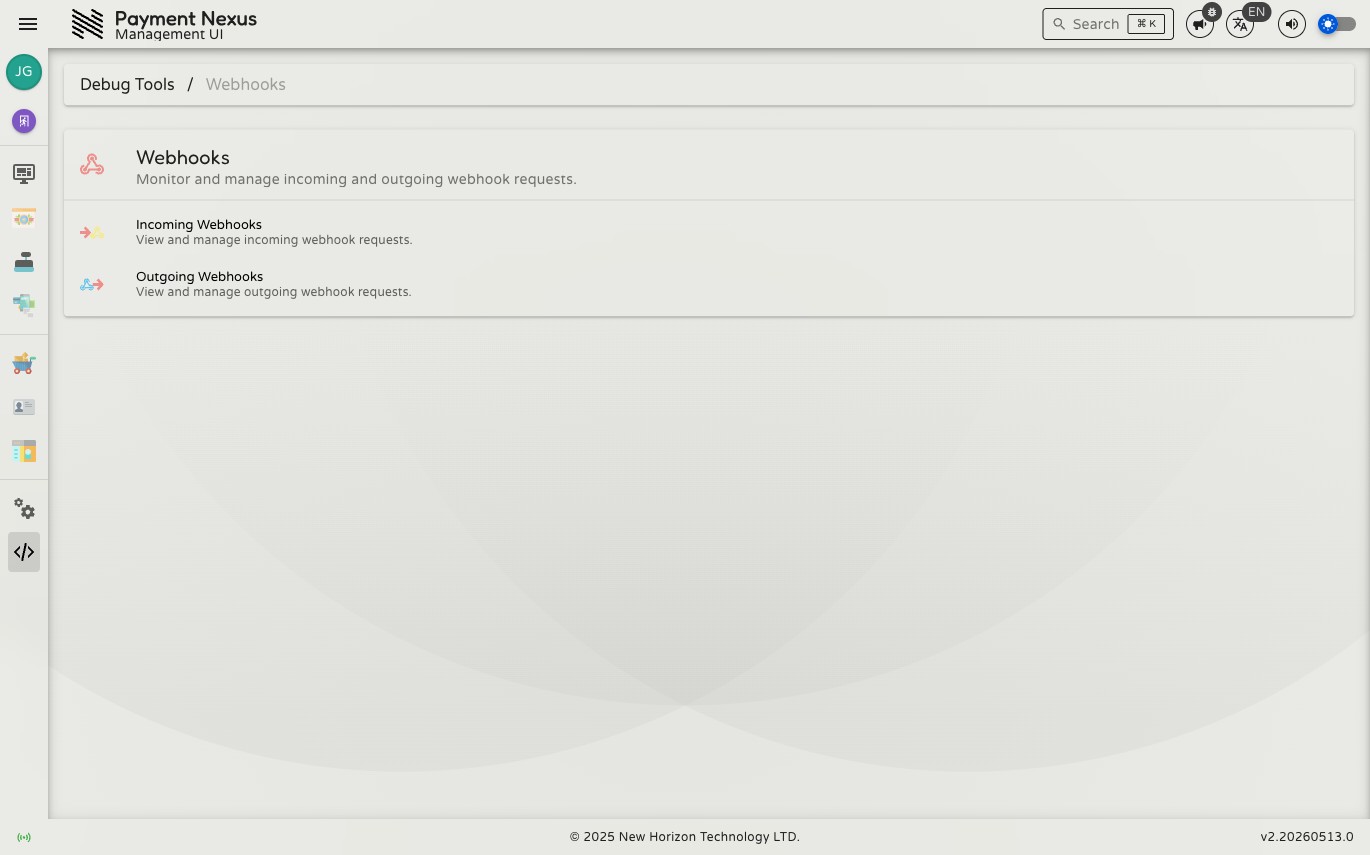Click the ⌘K shortcut hint
The width and height of the screenshot is (1370, 855).
[1146, 24]
